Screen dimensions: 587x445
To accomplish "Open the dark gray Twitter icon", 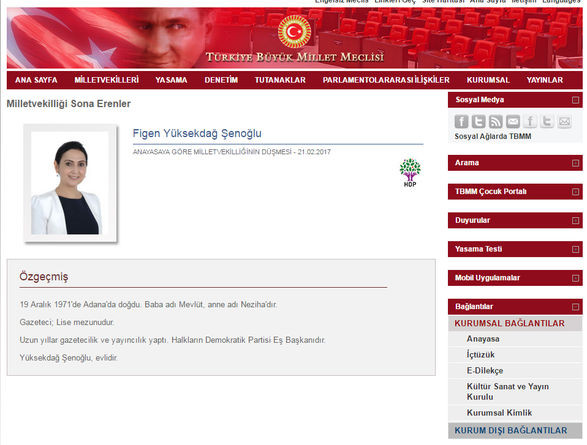I will click(478, 122).
